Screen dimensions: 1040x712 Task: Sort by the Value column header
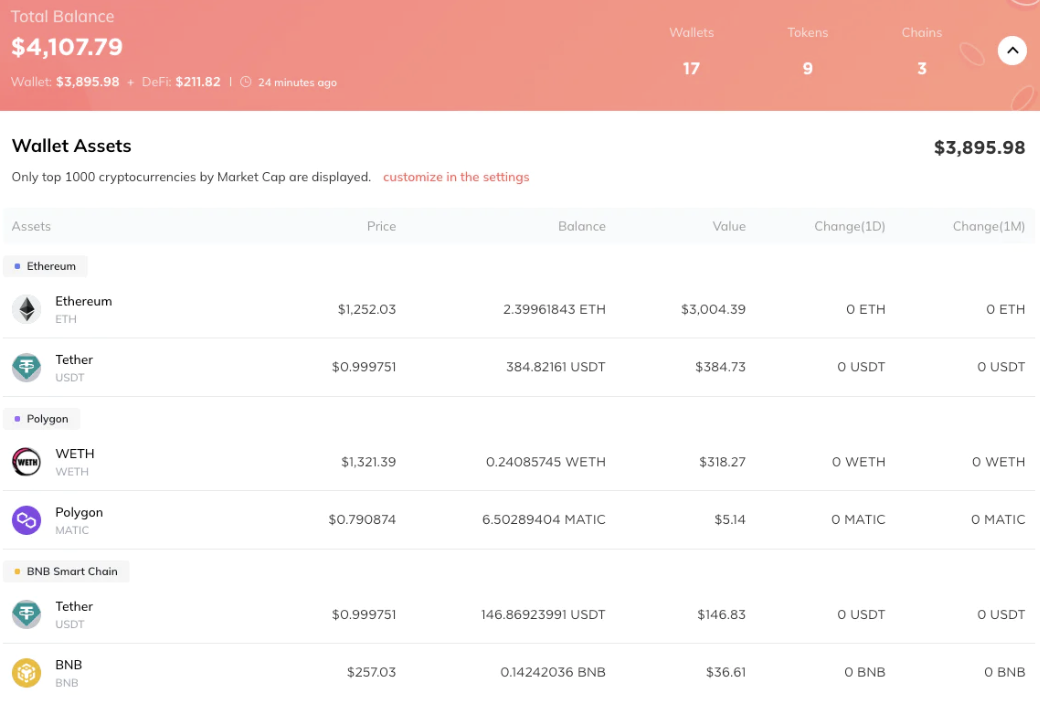click(729, 226)
